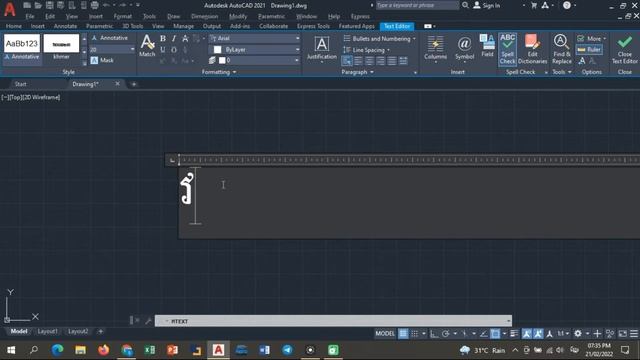The image size is (640, 360).
Task: Click the MODEL space status button
Action: [384, 333]
